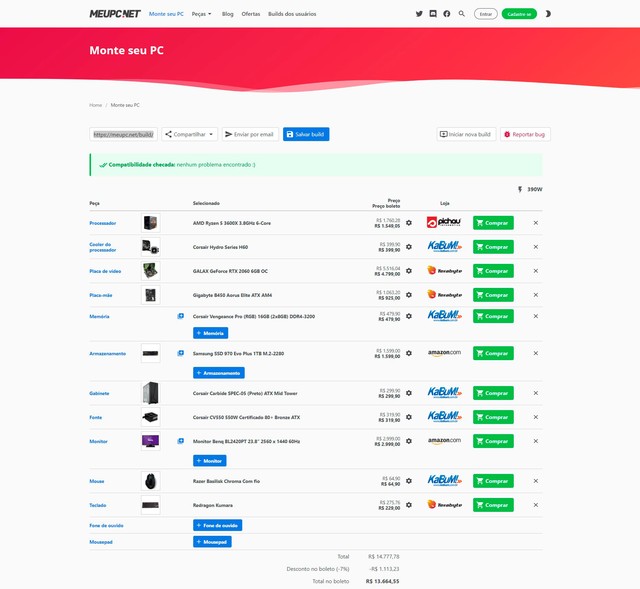Remove the Corsair Vengeance memory item
640x589 pixels.
(536, 316)
